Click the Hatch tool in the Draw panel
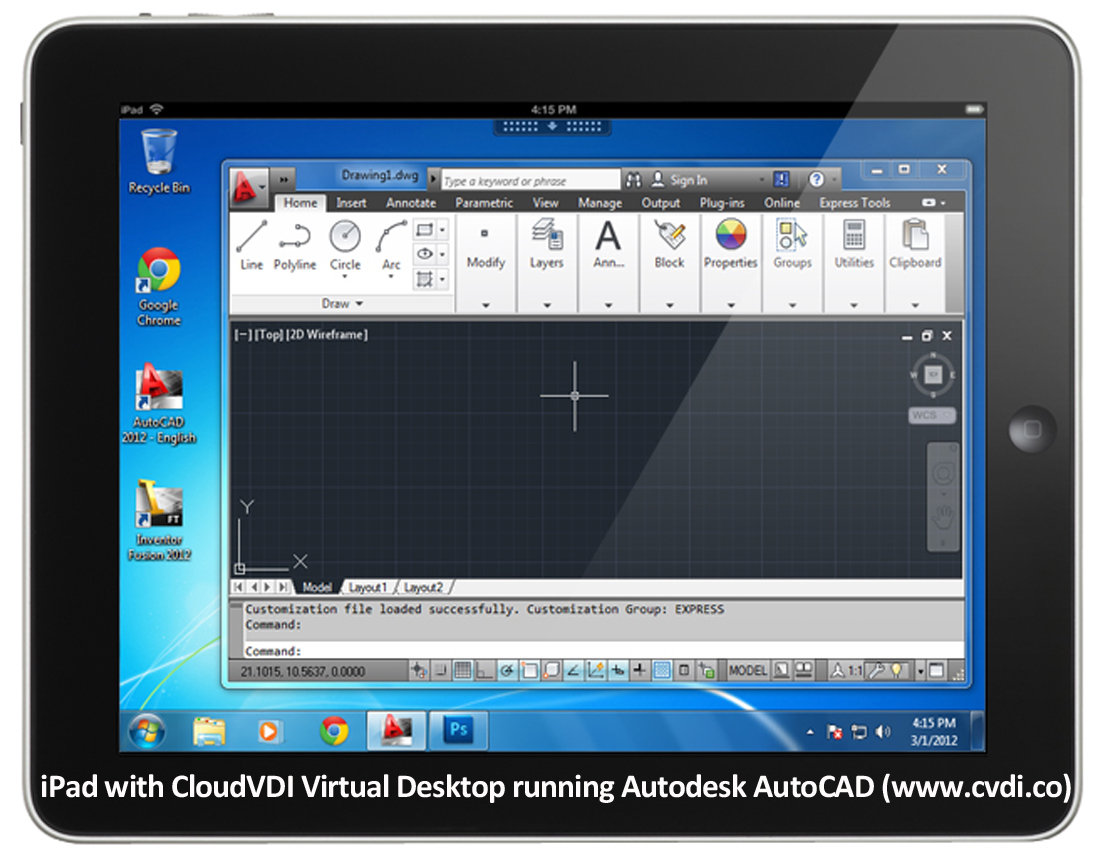 click(x=424, y=278)
